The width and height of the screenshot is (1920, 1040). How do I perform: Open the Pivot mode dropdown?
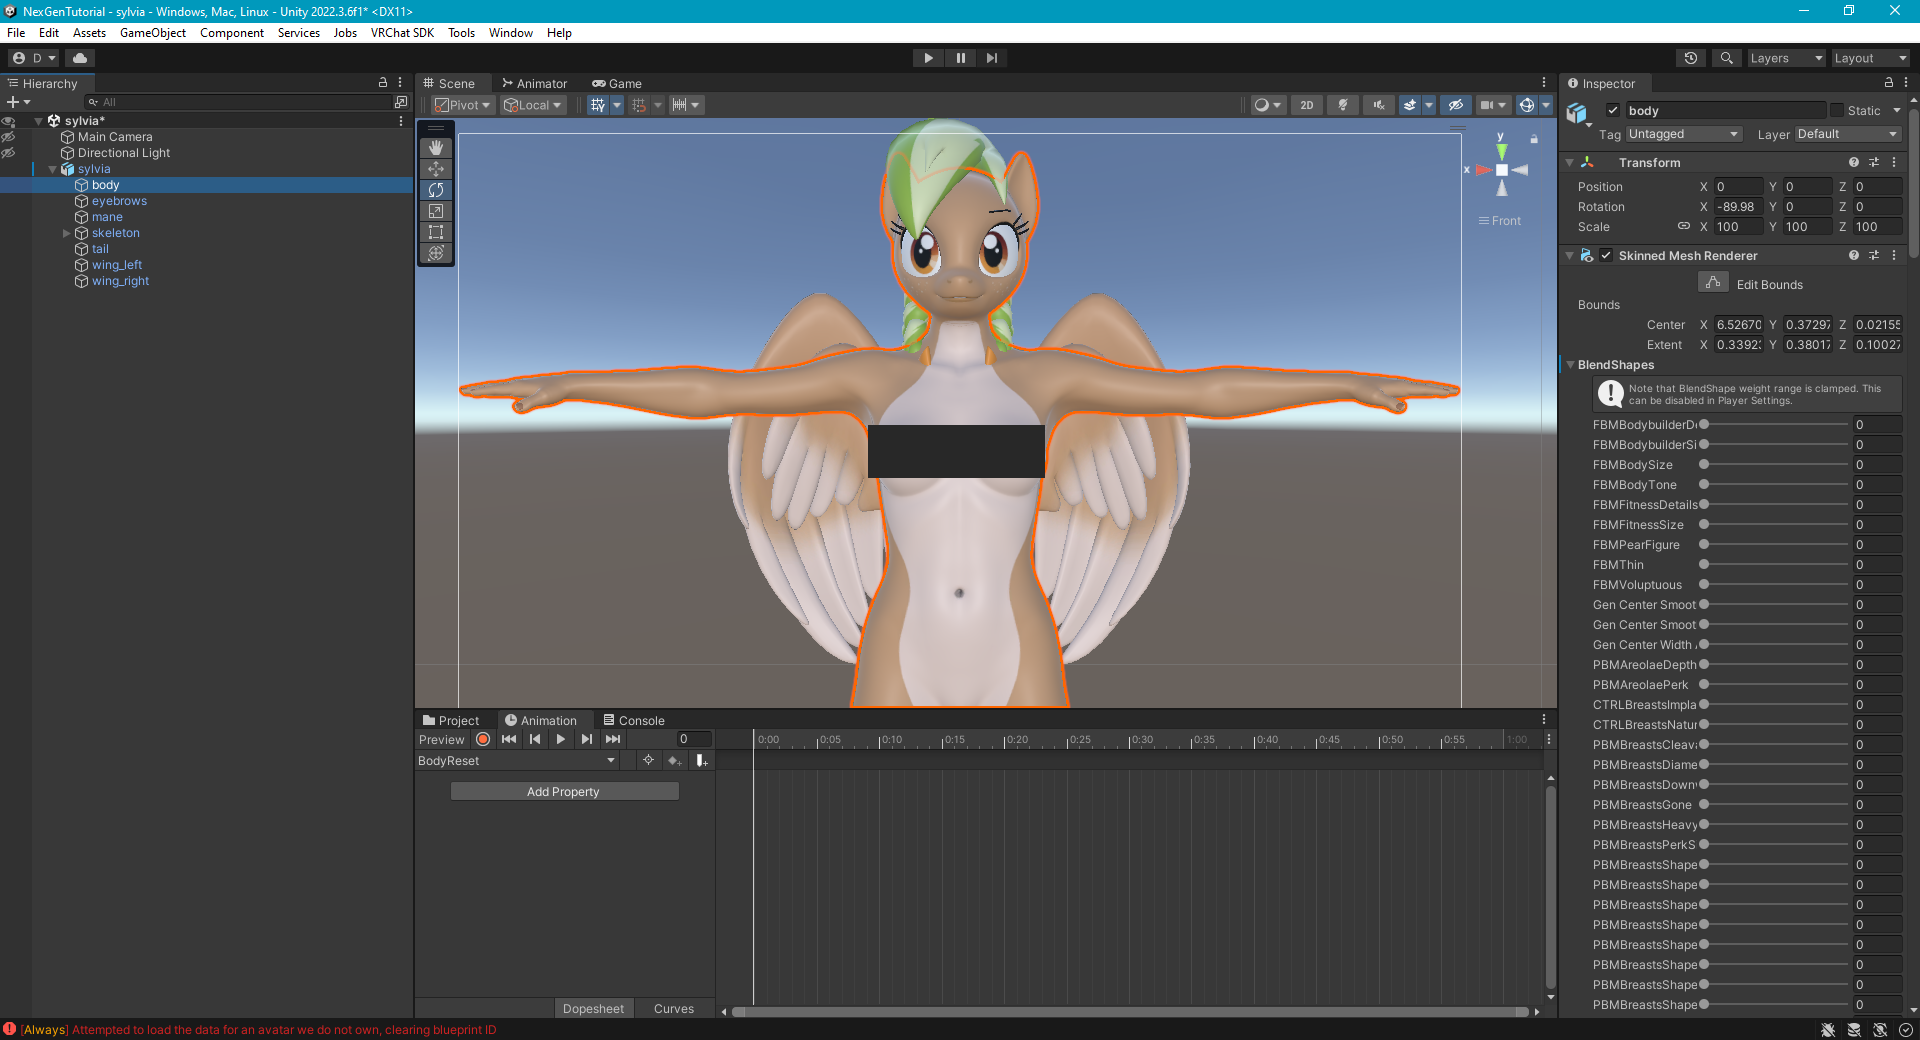tap(463, 105)
